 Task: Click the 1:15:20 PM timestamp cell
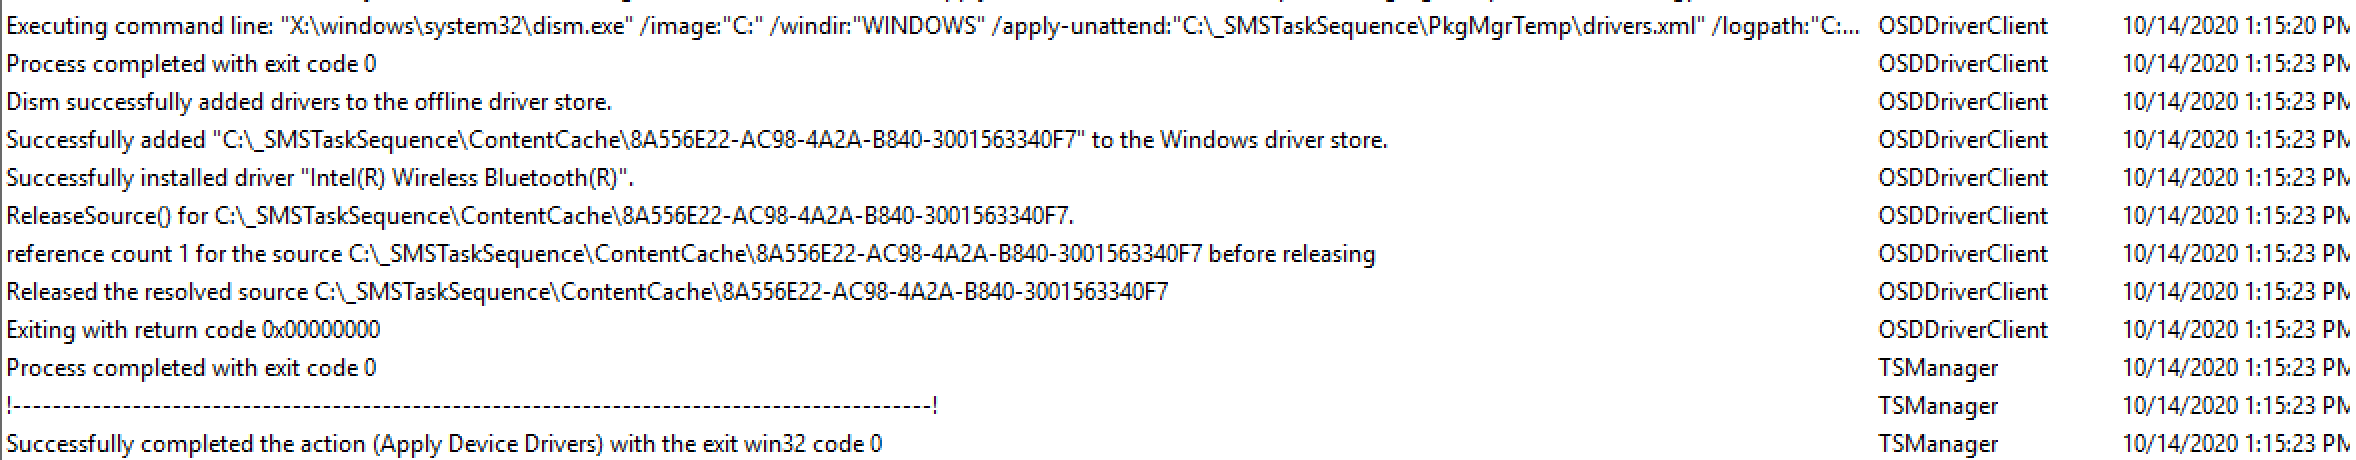point(2235,26)
